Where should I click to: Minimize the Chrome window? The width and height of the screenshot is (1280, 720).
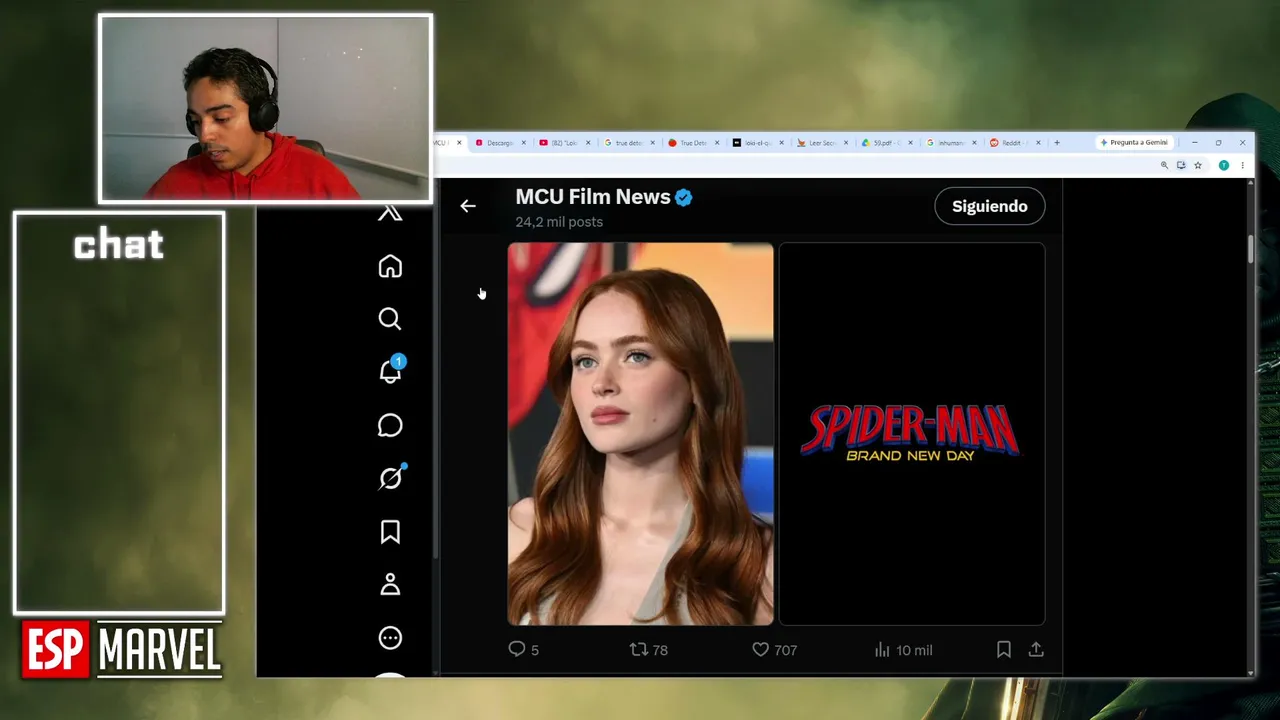point(1194,143)
